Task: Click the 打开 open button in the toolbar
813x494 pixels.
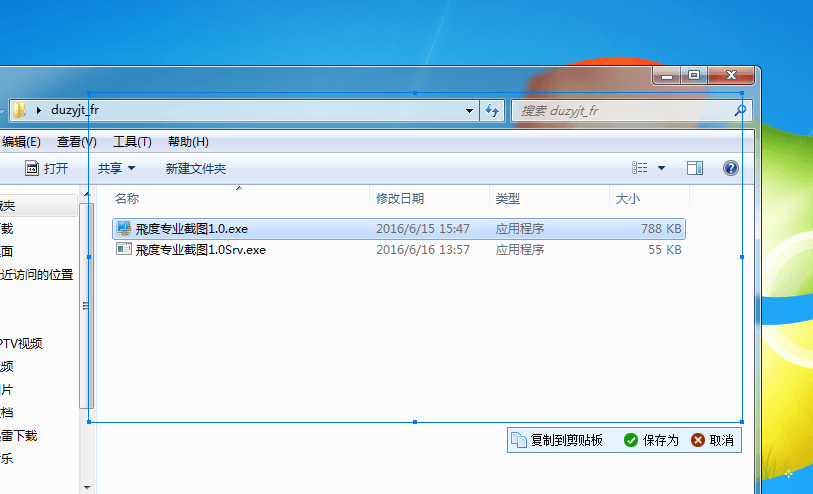Action: pyautogui.click(x=46, y=169)
